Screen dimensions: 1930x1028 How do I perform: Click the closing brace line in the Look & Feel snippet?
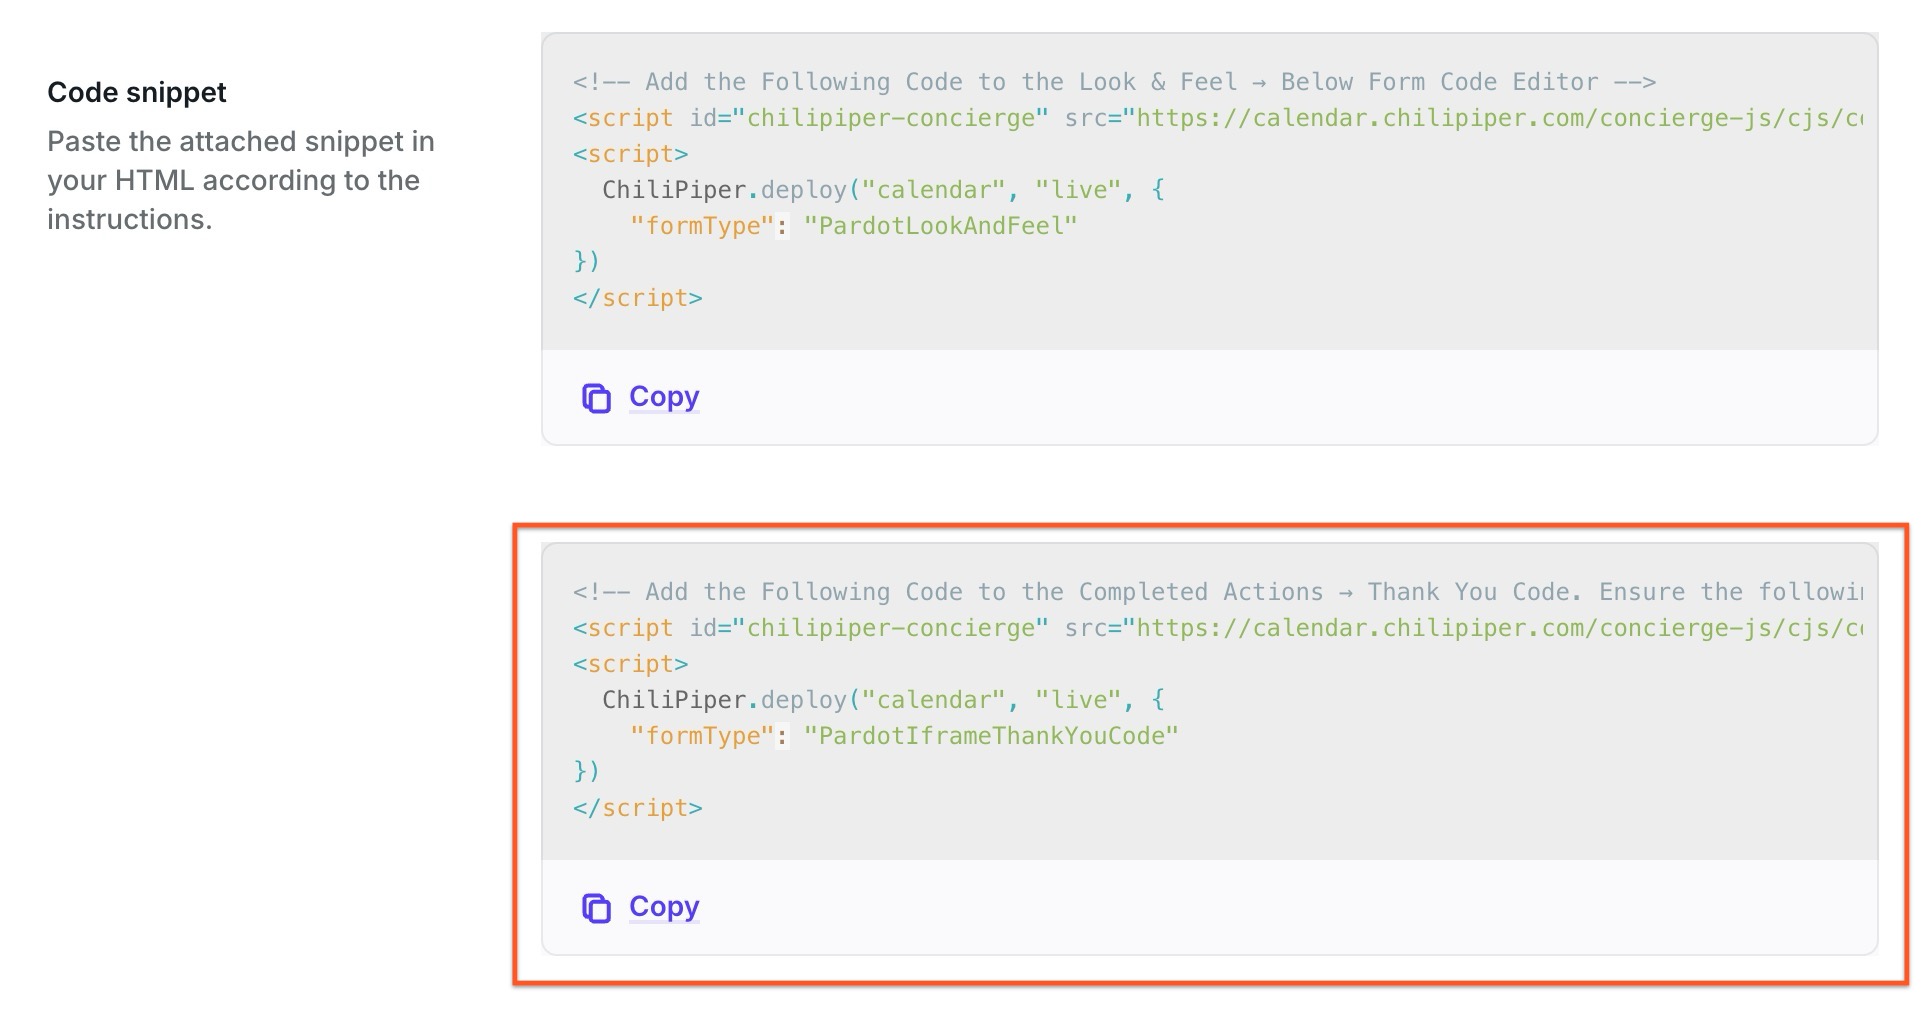coord(586,262)
